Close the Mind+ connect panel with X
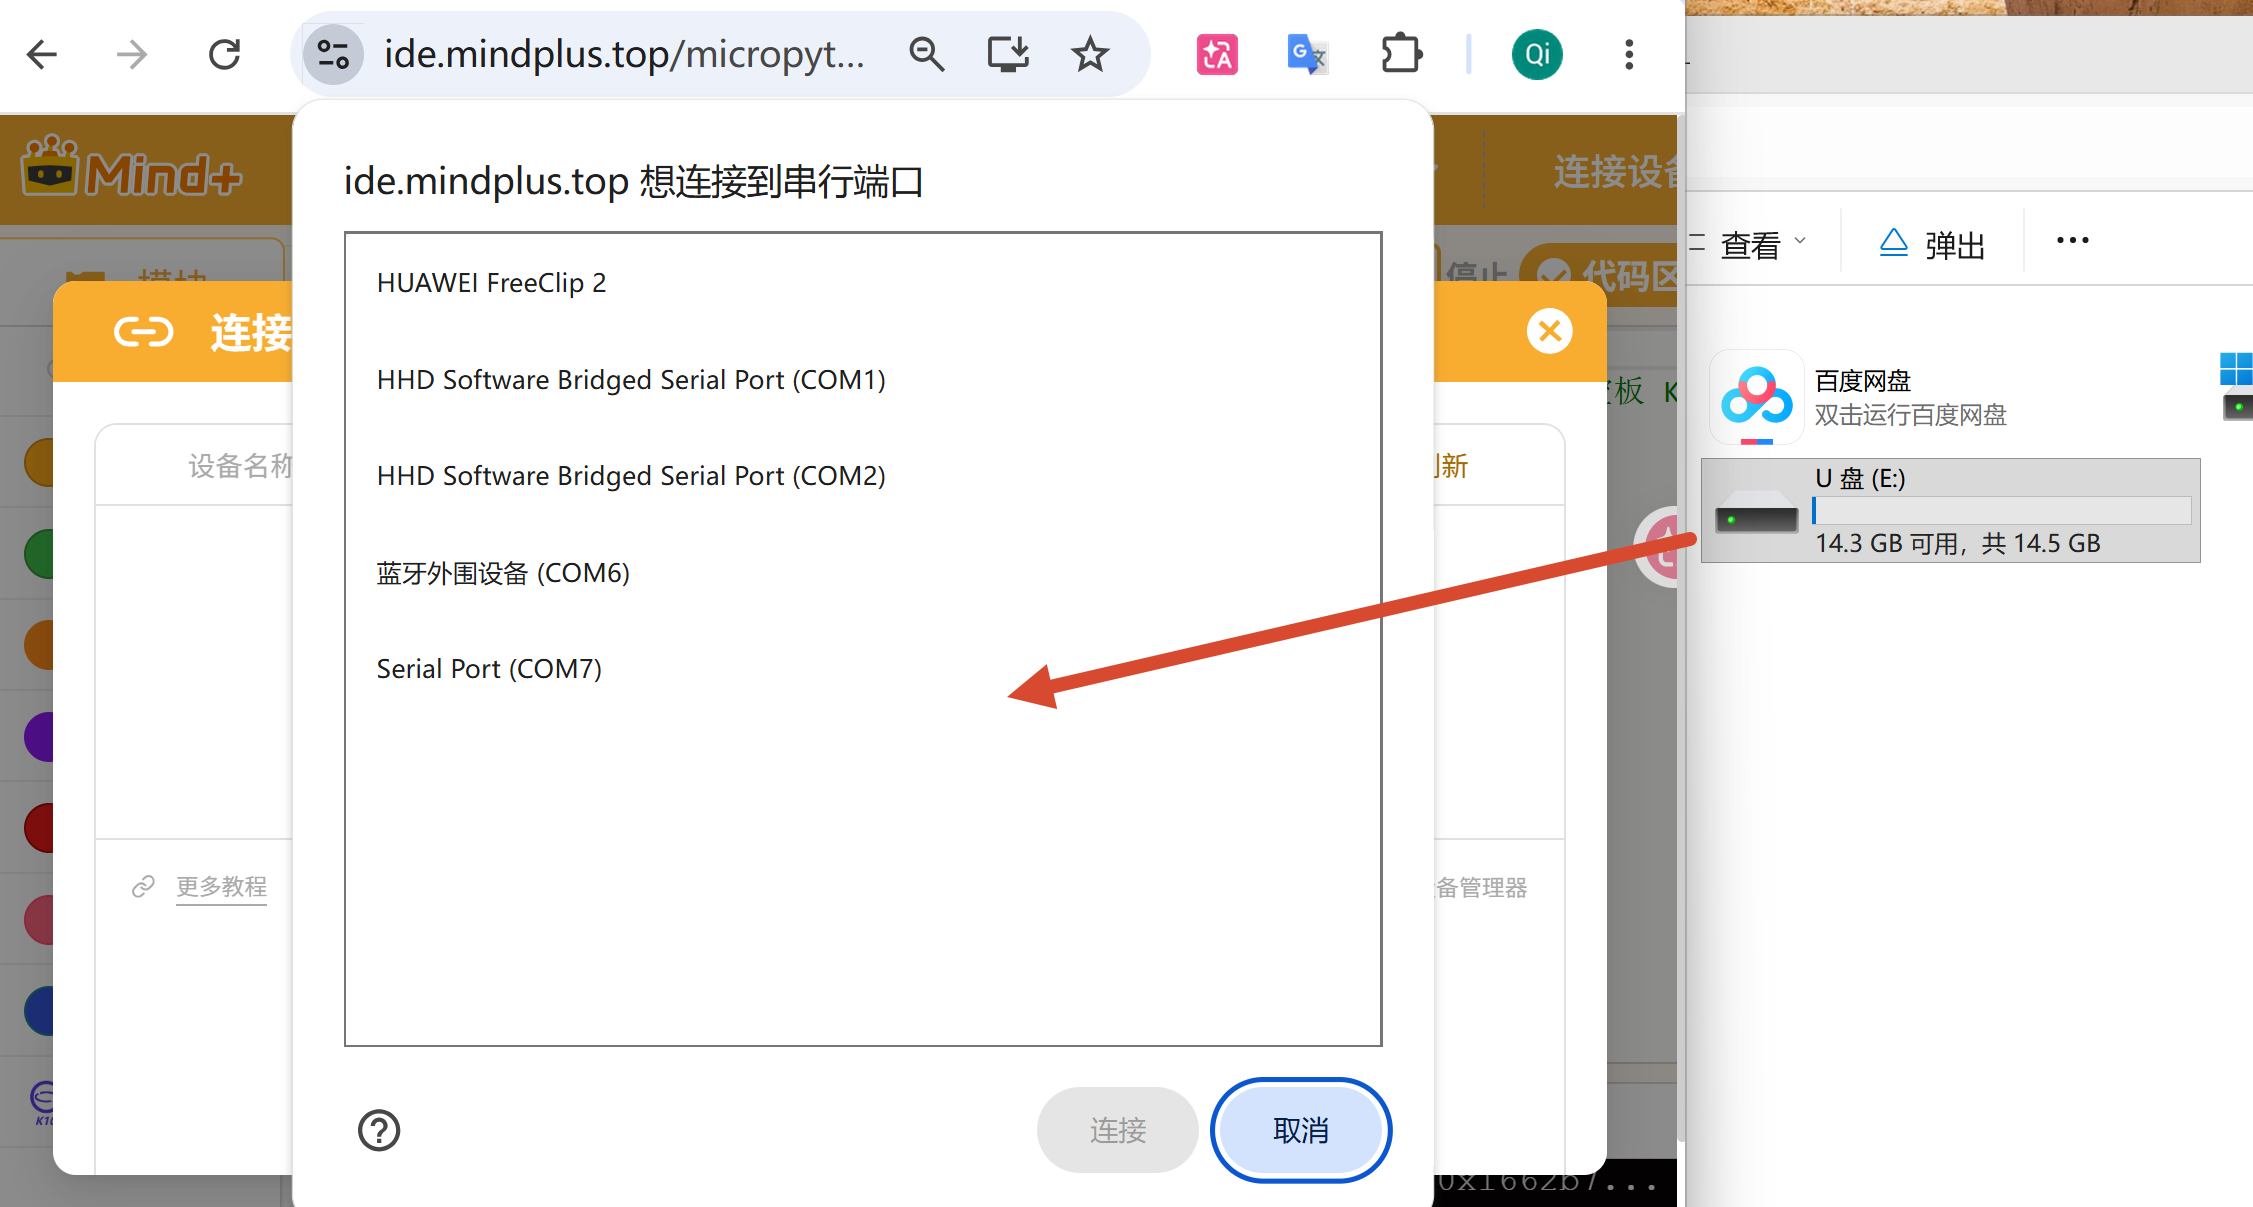The image size is (2253, 1207). [x=1550, y=331]
